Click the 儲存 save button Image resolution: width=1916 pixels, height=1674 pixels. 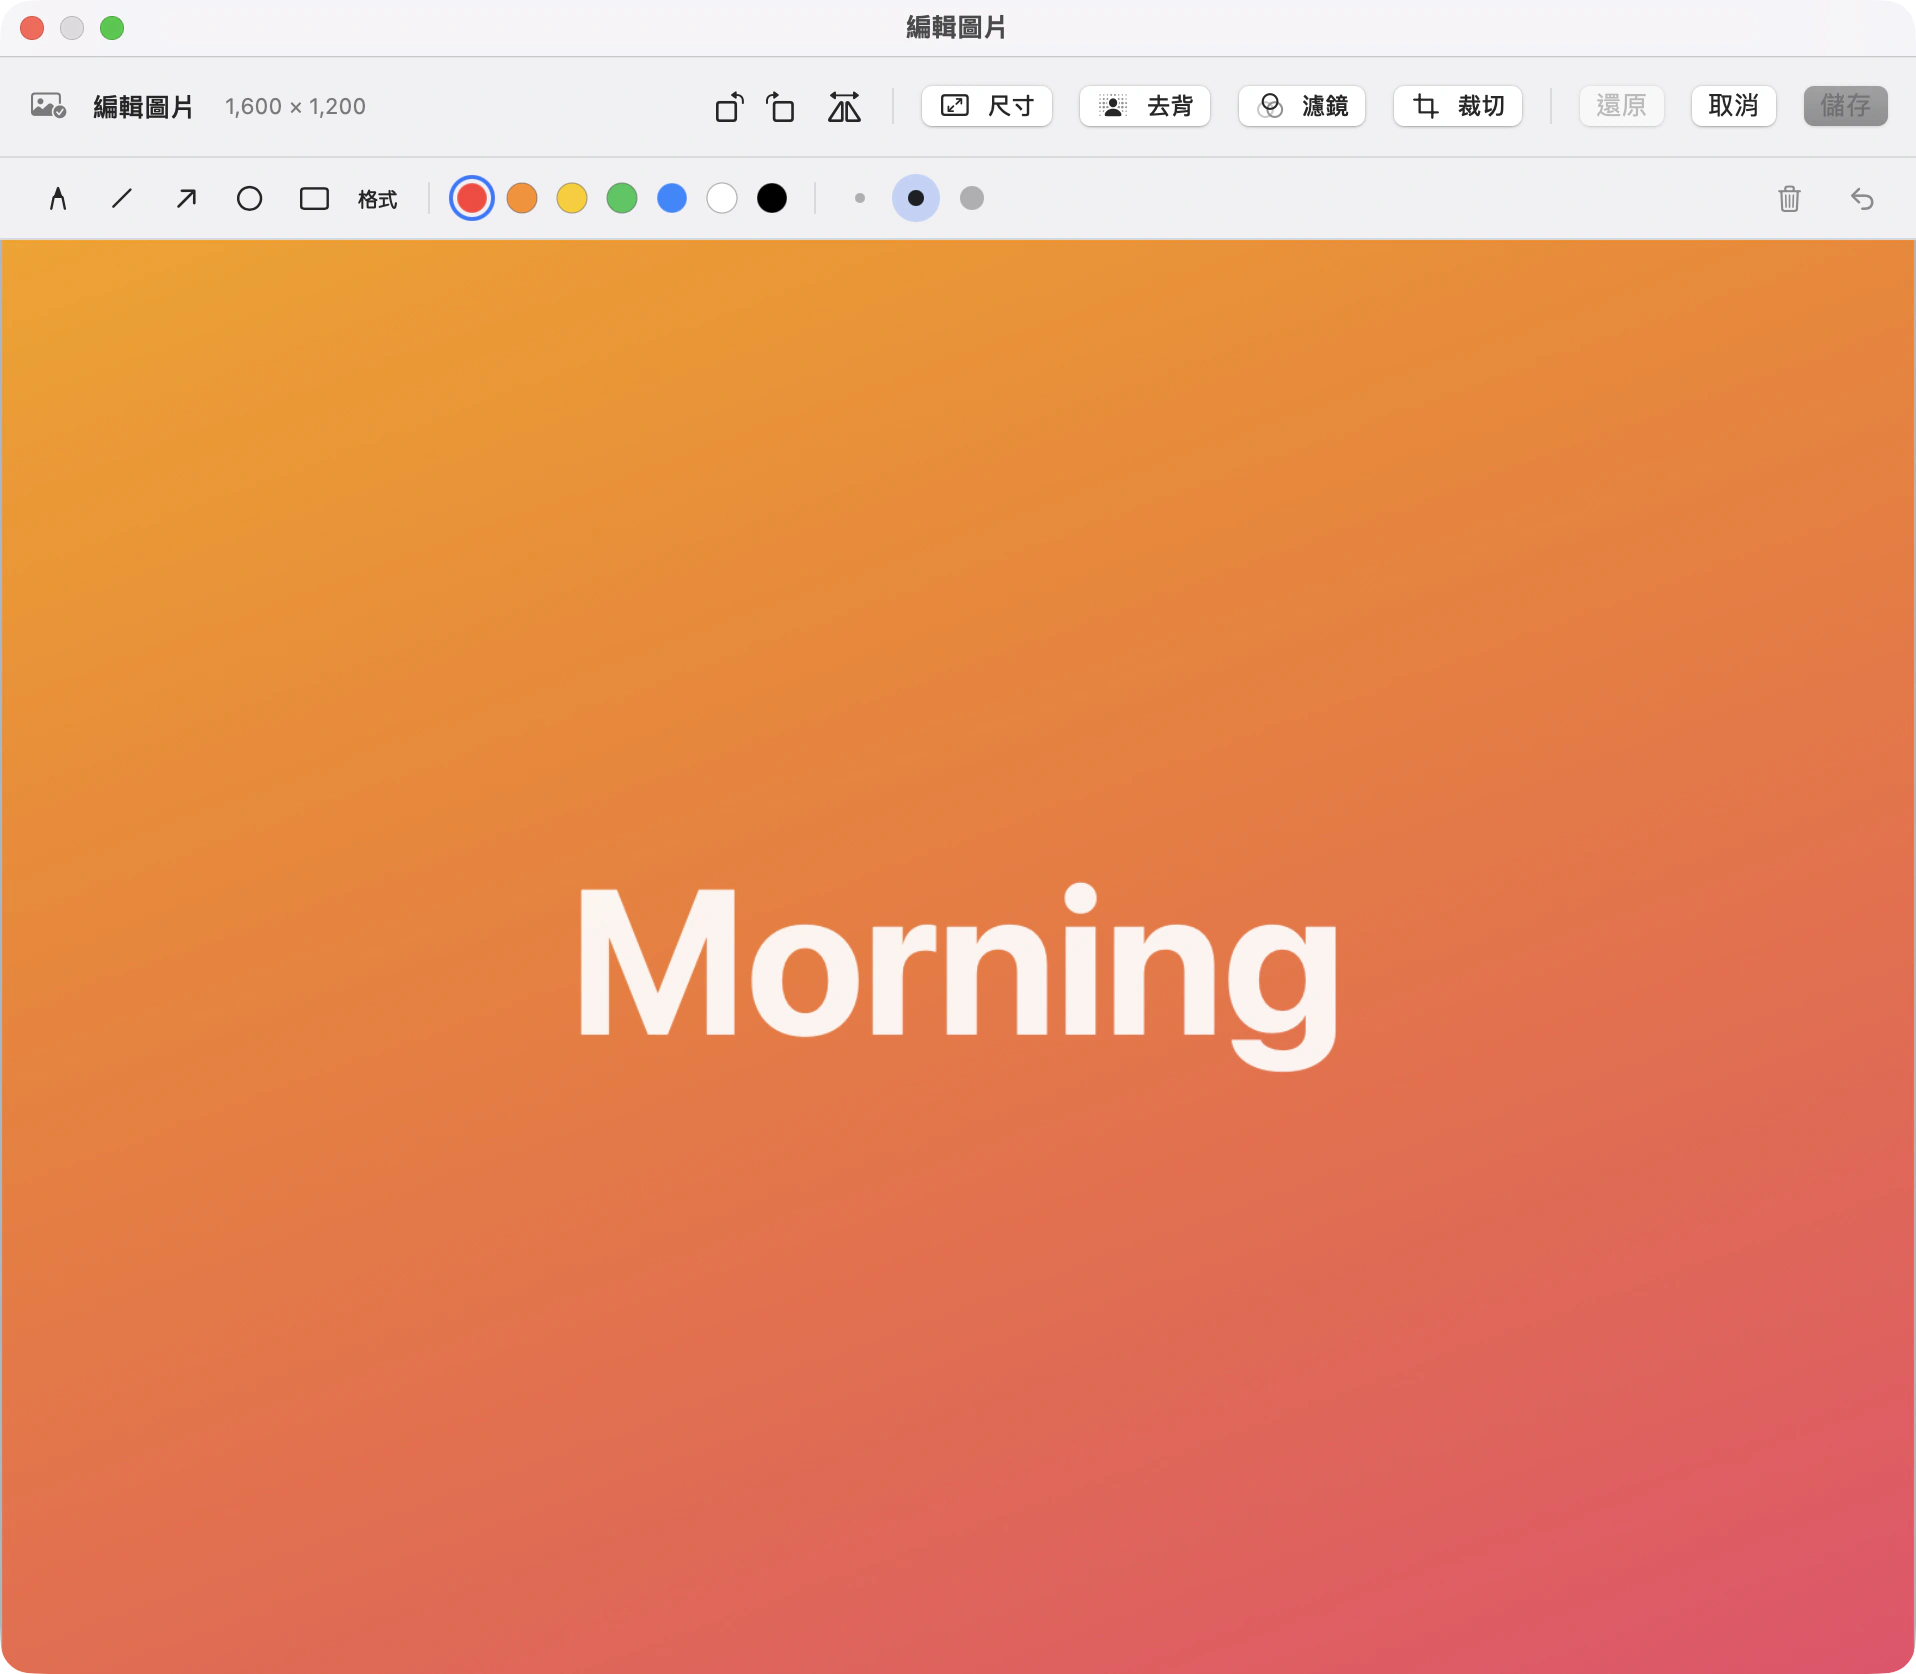(x=1846, y=106)
